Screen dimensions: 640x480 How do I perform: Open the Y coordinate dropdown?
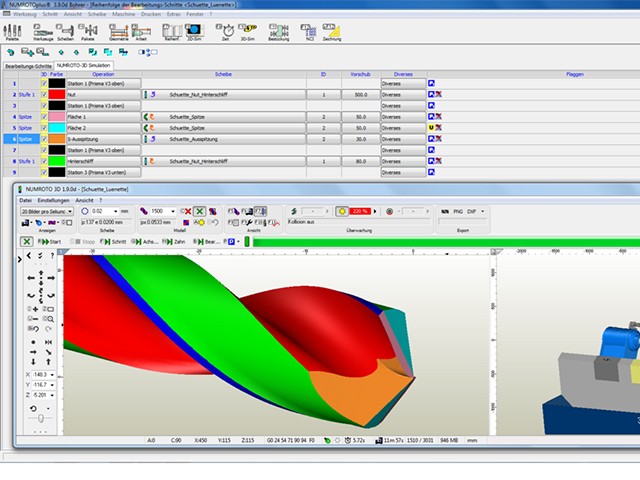52,385
